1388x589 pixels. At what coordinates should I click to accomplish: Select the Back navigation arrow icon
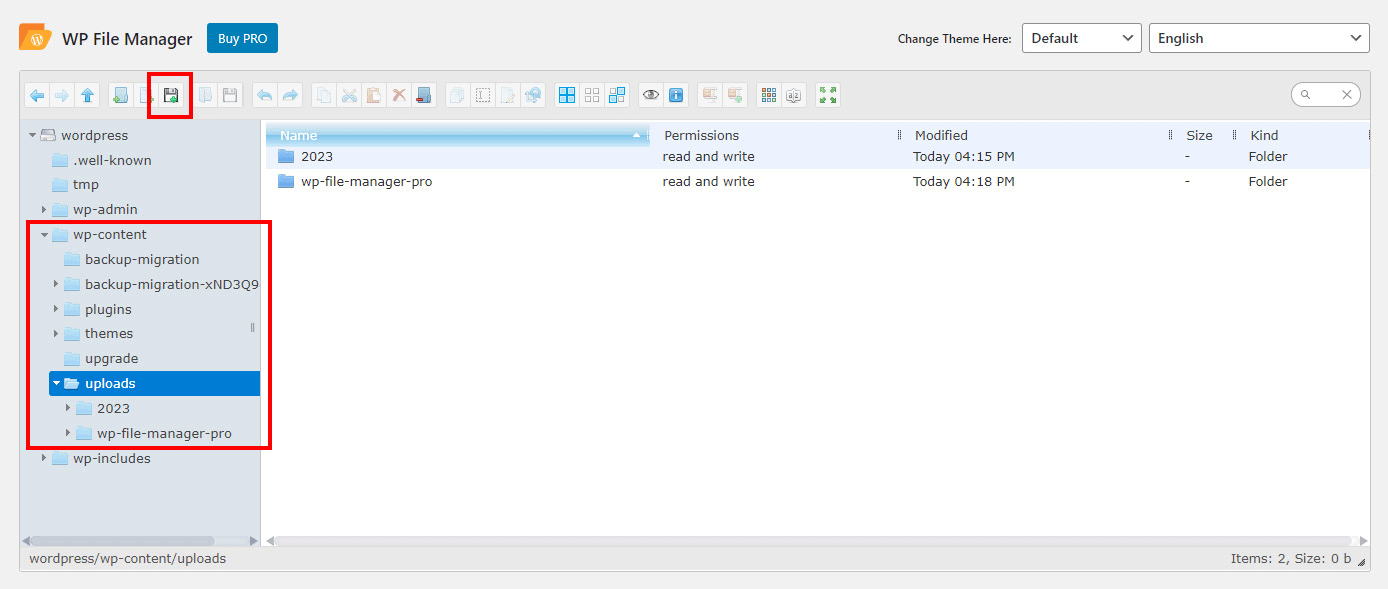point(37,94)
